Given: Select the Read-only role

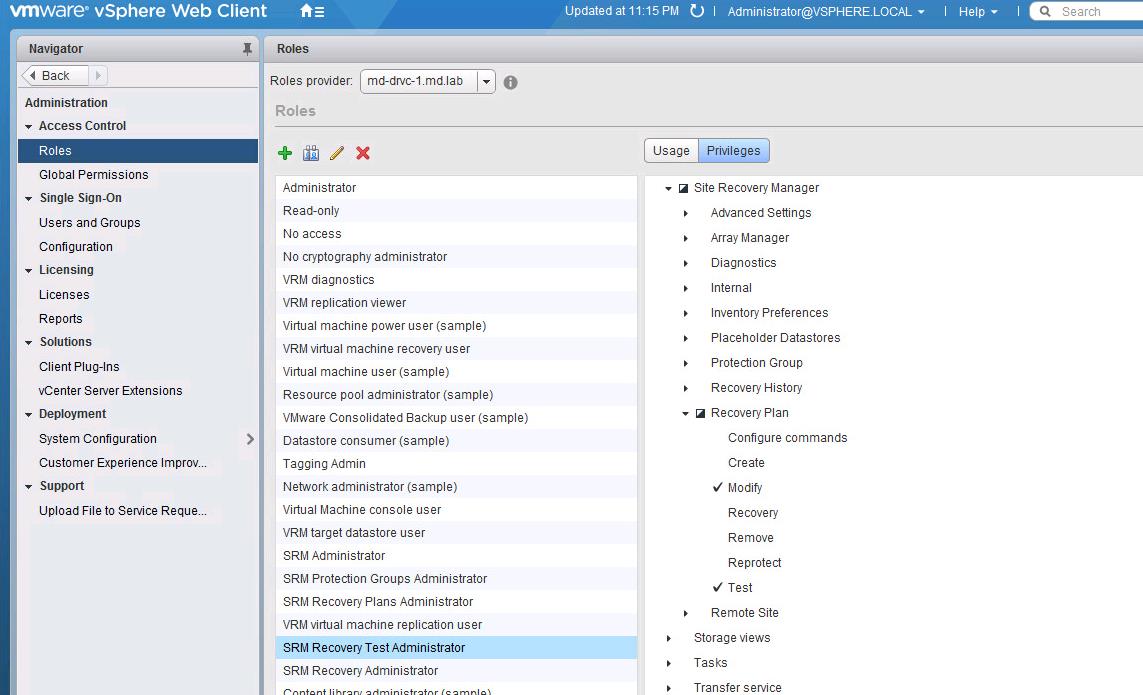Looking at the screenshot, I should (456, 211).
